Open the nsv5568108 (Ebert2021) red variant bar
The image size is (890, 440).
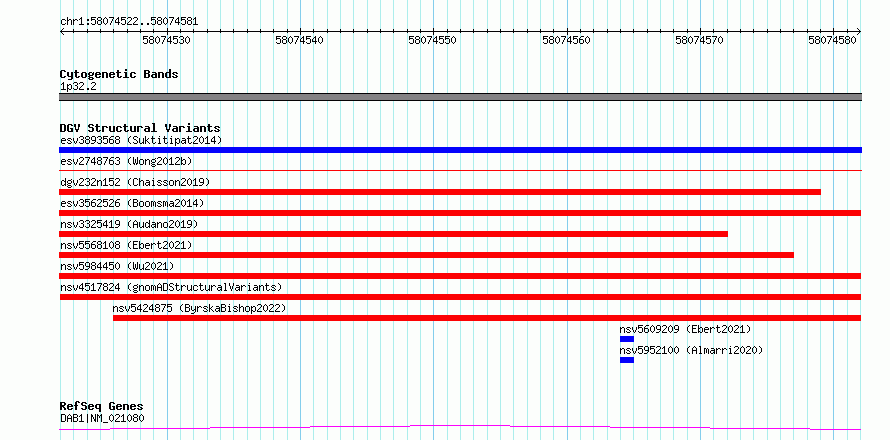426,255
